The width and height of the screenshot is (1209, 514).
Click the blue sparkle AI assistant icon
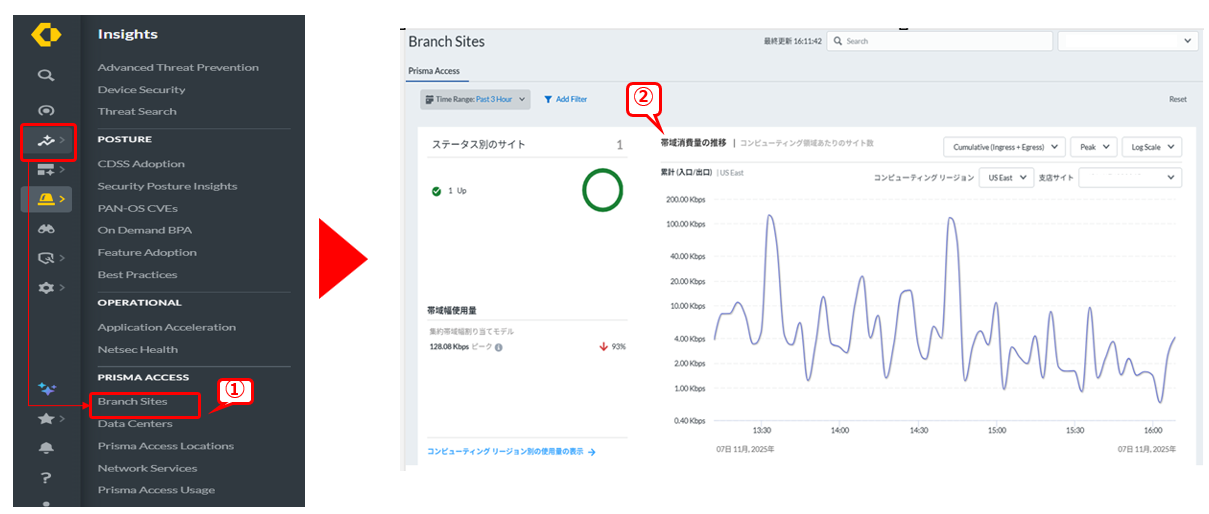click(x=45, y=388)
